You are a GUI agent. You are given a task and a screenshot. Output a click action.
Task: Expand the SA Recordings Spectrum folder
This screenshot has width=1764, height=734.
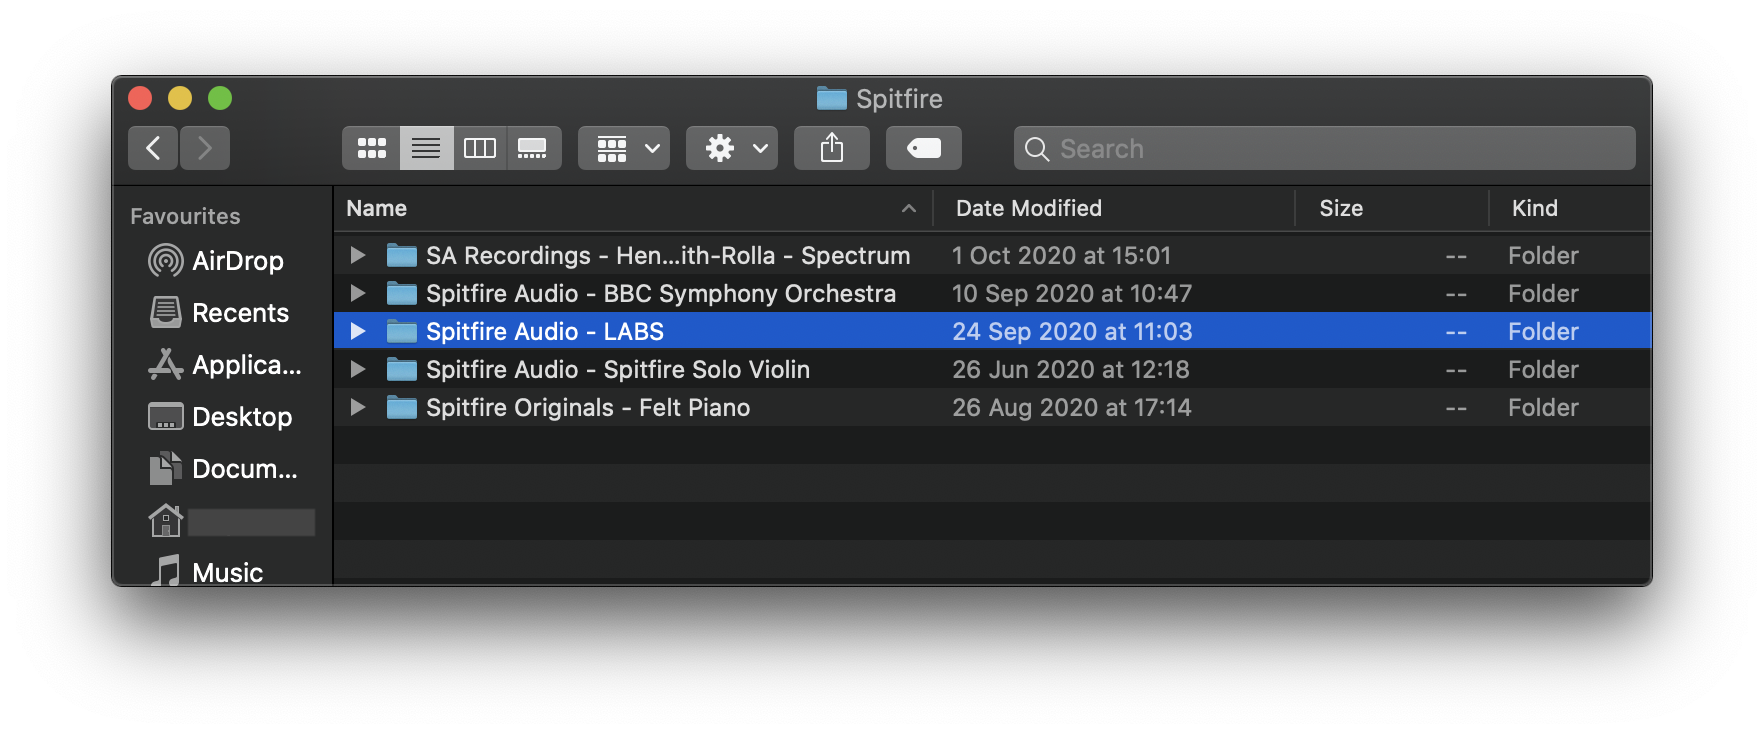358,255
